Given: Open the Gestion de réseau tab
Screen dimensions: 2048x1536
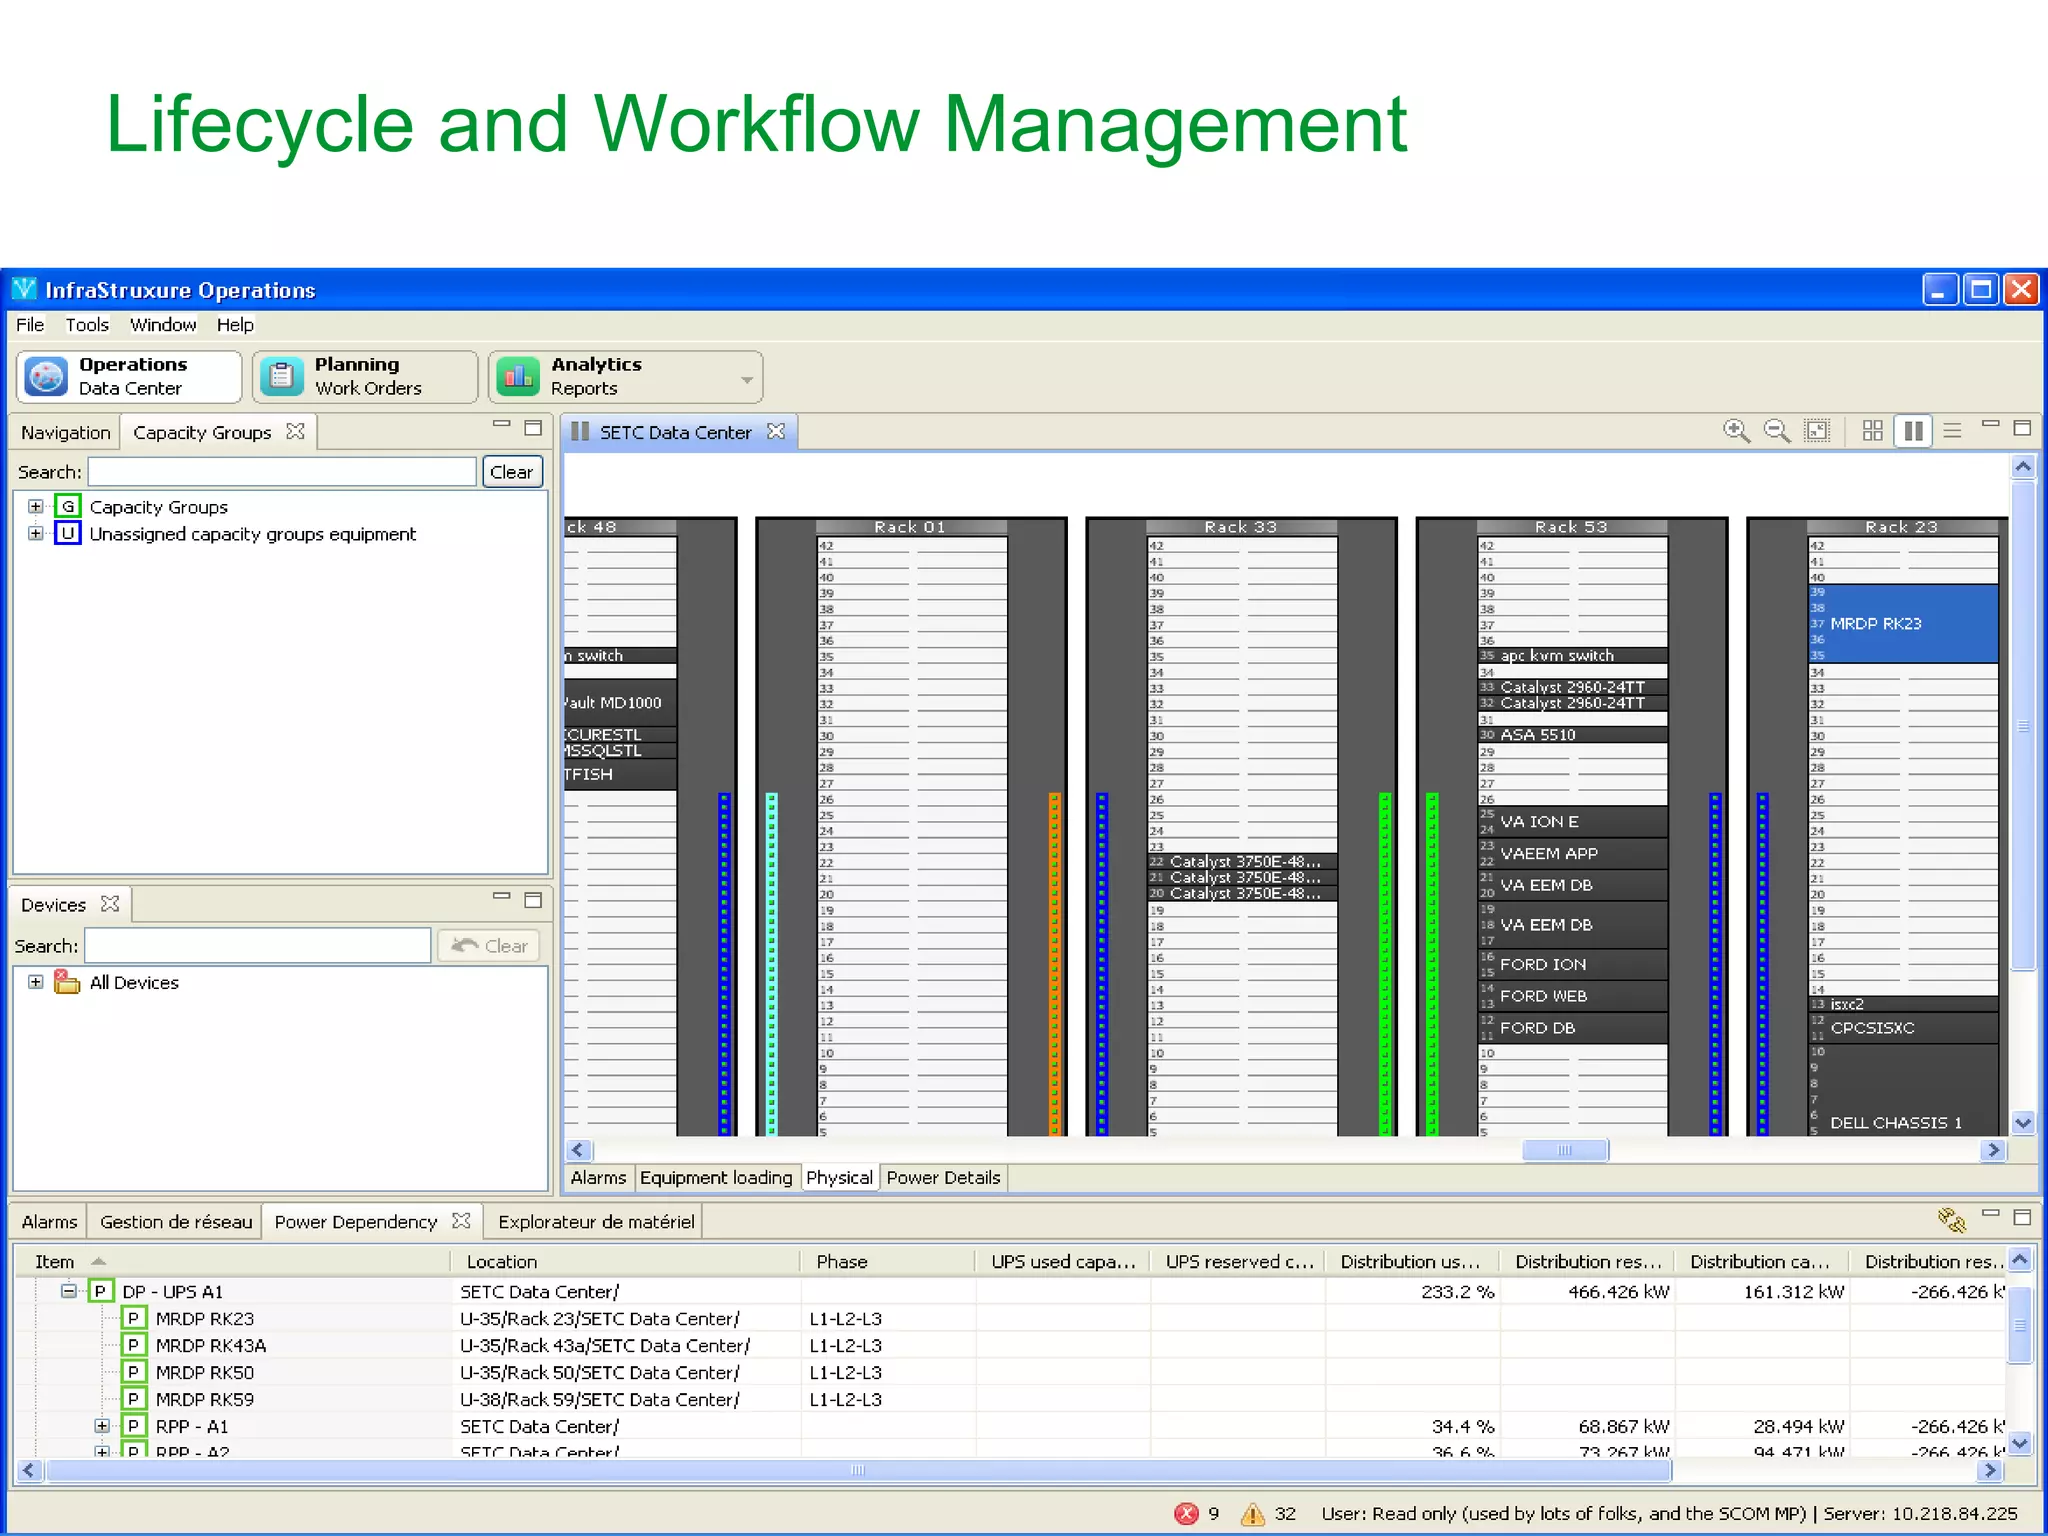Looking at the screenshot, I should click(x=176, y=1222).
